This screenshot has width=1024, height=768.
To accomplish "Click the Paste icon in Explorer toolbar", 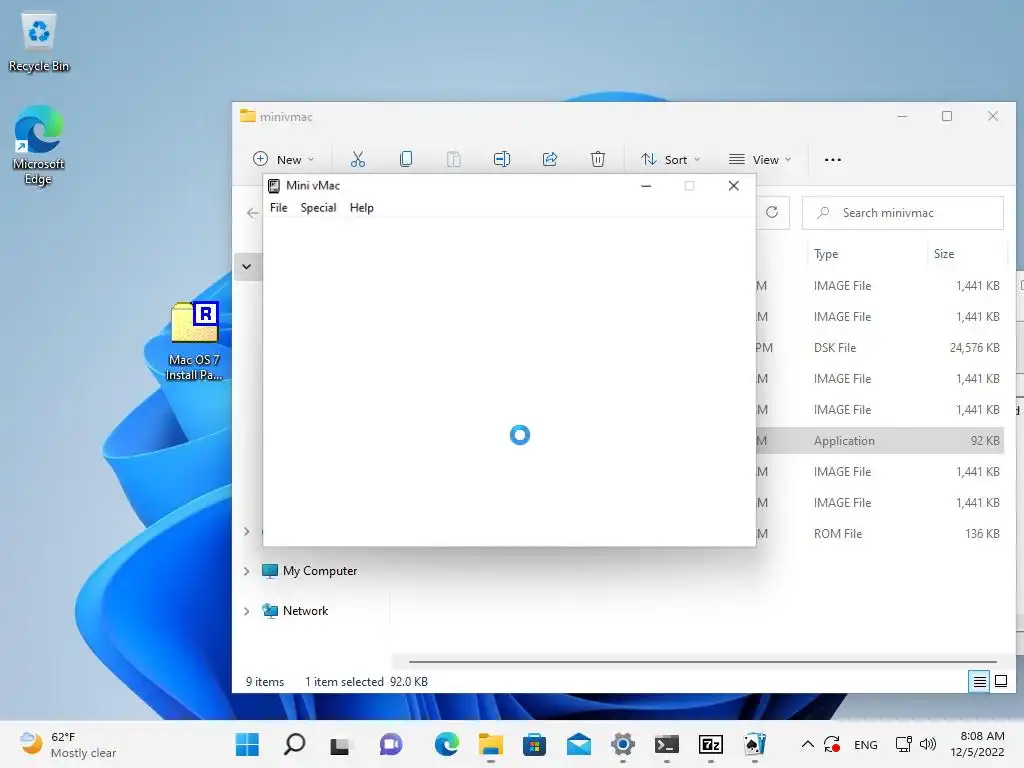I will pos(453,159).
